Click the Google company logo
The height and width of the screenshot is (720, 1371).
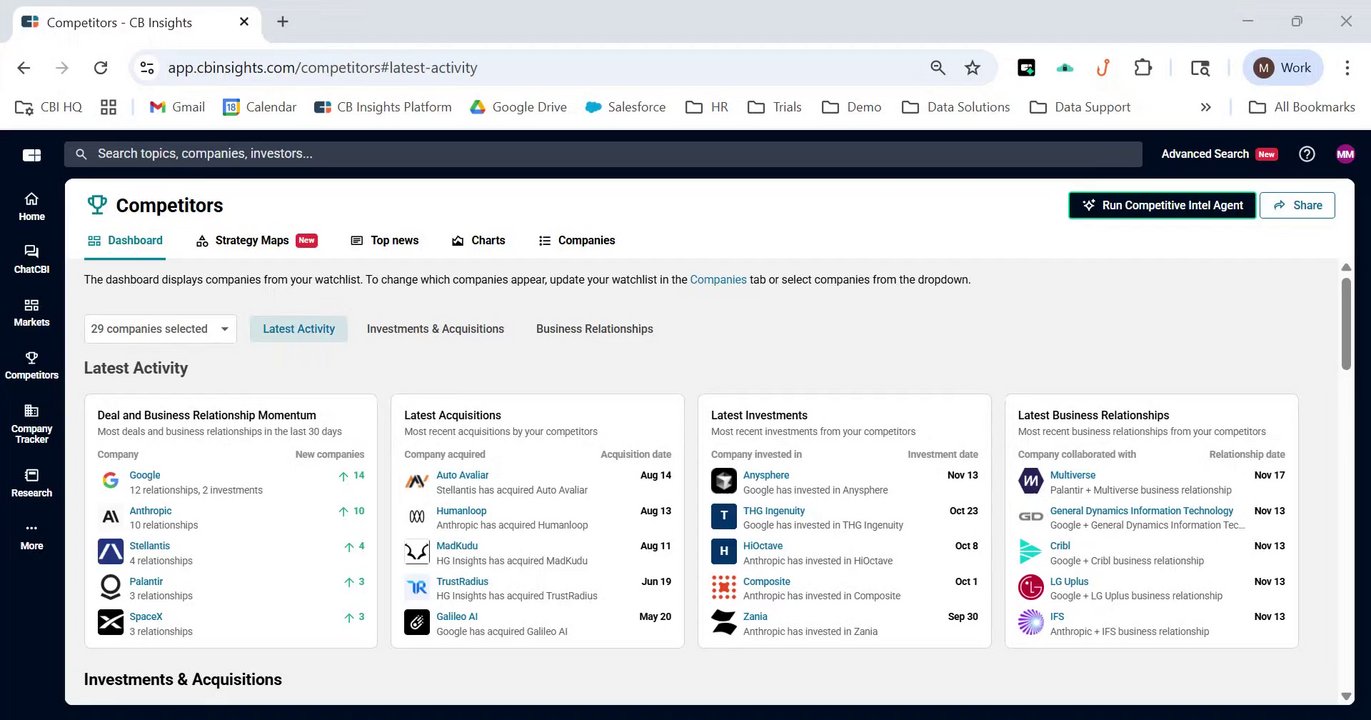[x=110, y=481]
